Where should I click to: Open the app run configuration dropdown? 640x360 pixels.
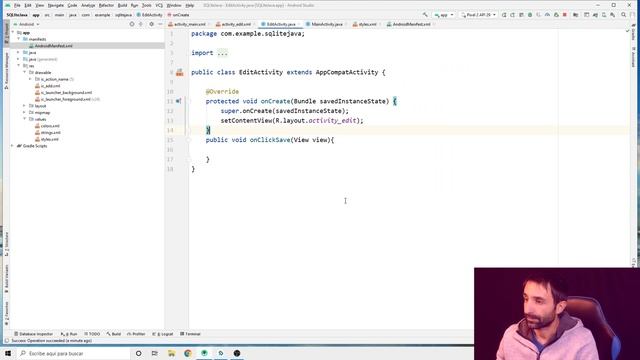click(444, 15)
